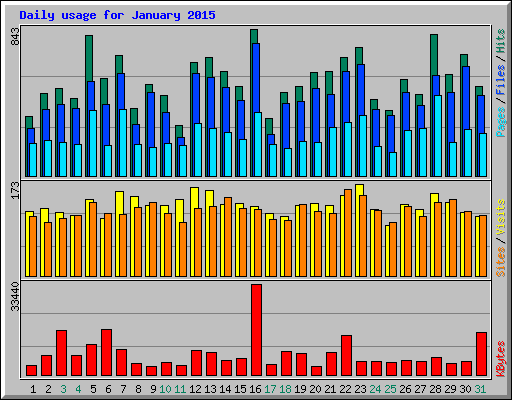The height and width of the screenshot is (400, 512).
Task: Click the blue Files bar for day 30
Action: (466, 98)
